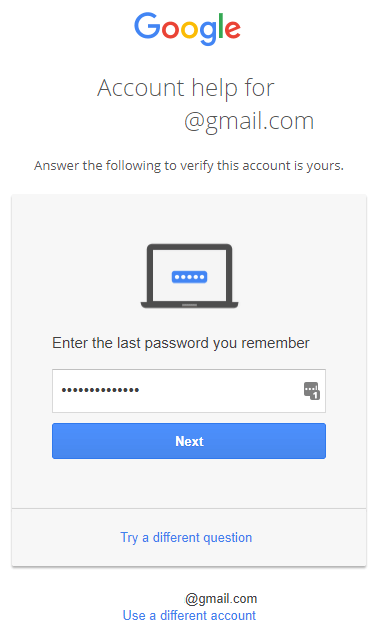Click the laptop illustration

click(189, 276)
